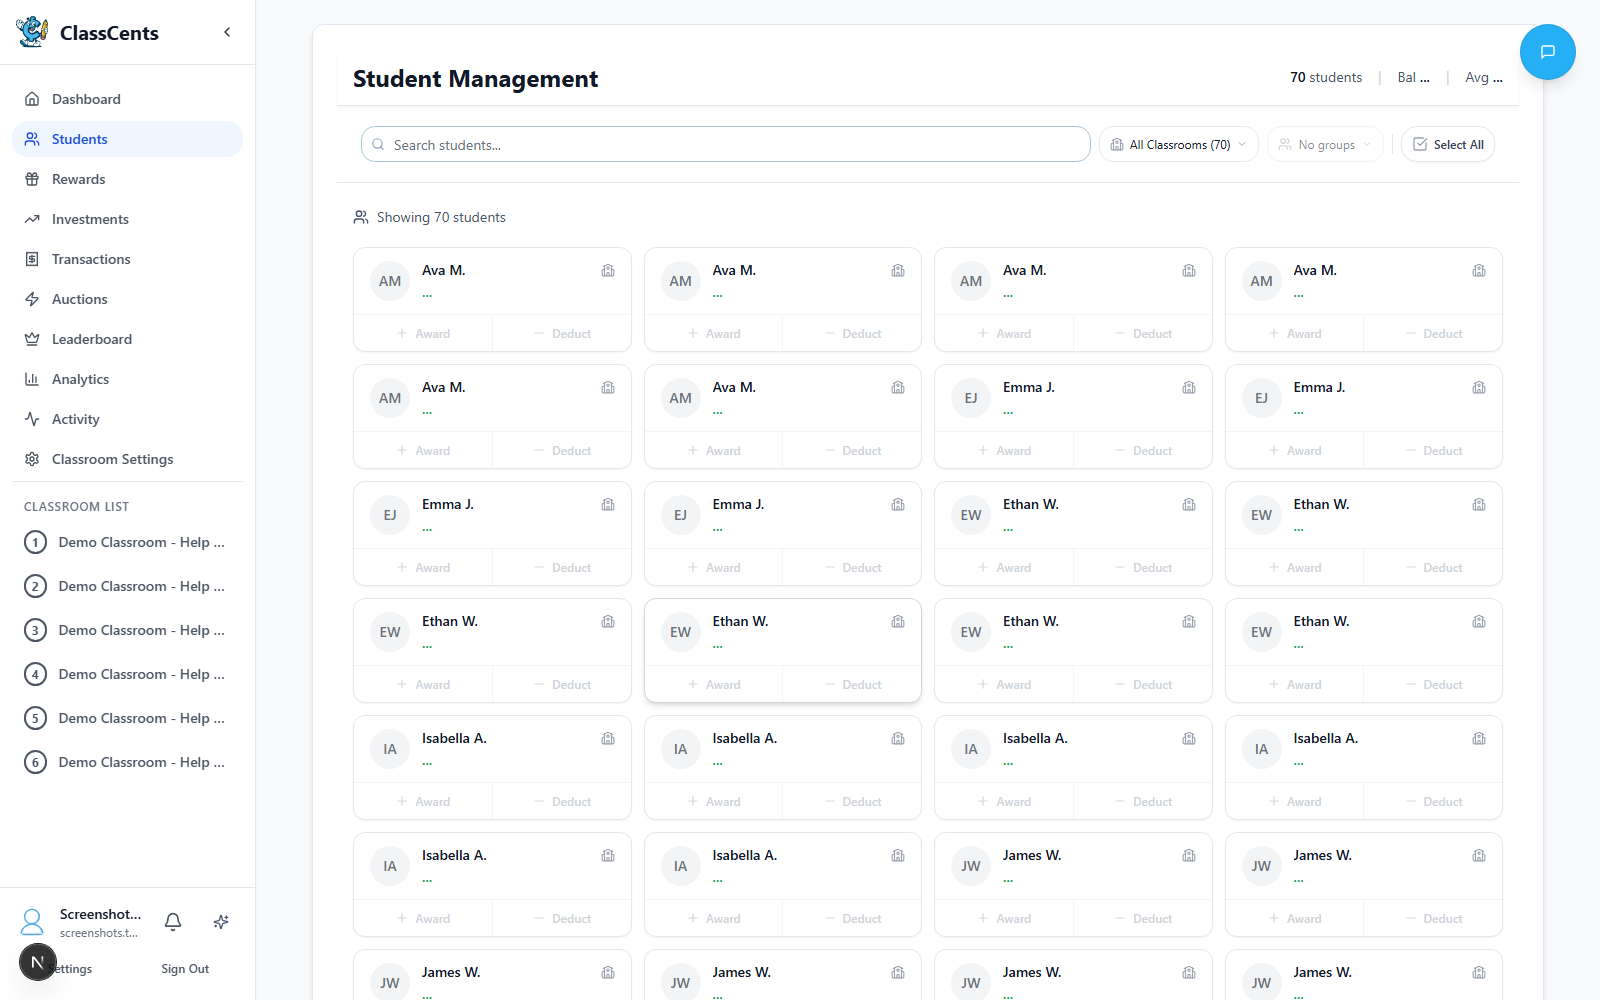The image size is (1600, 1000).
Task: Click the Bal ... stat in header
Action: pos(1413,77)
